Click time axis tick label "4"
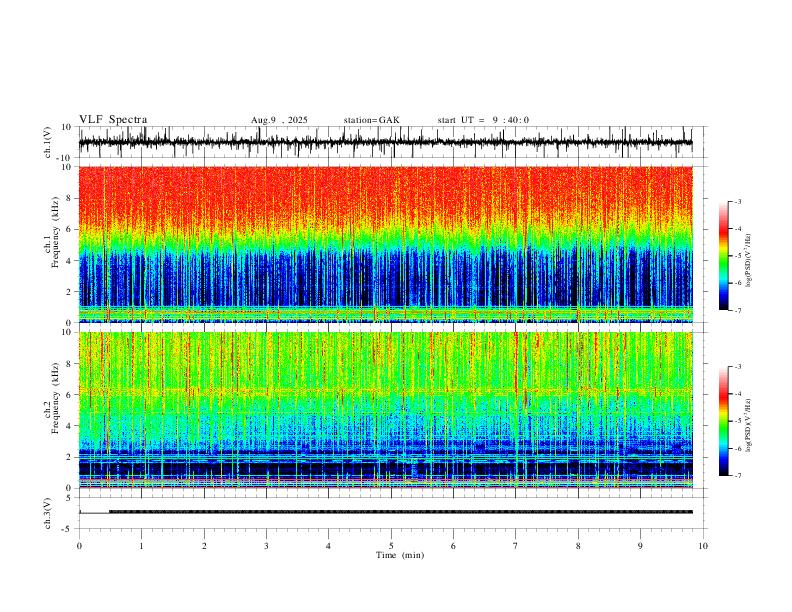 328,546
